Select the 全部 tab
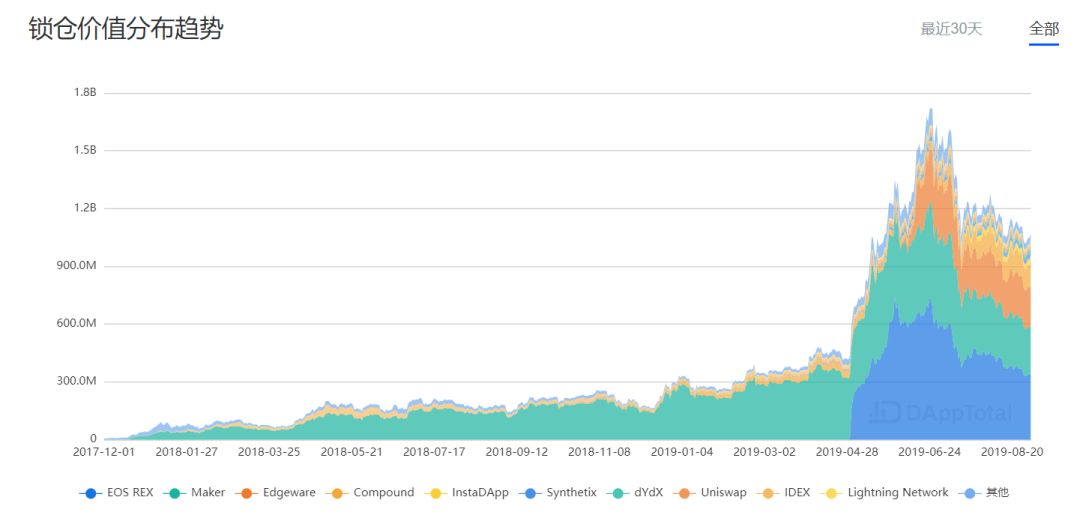The image size is (1080, 527). pos(1043,29)
